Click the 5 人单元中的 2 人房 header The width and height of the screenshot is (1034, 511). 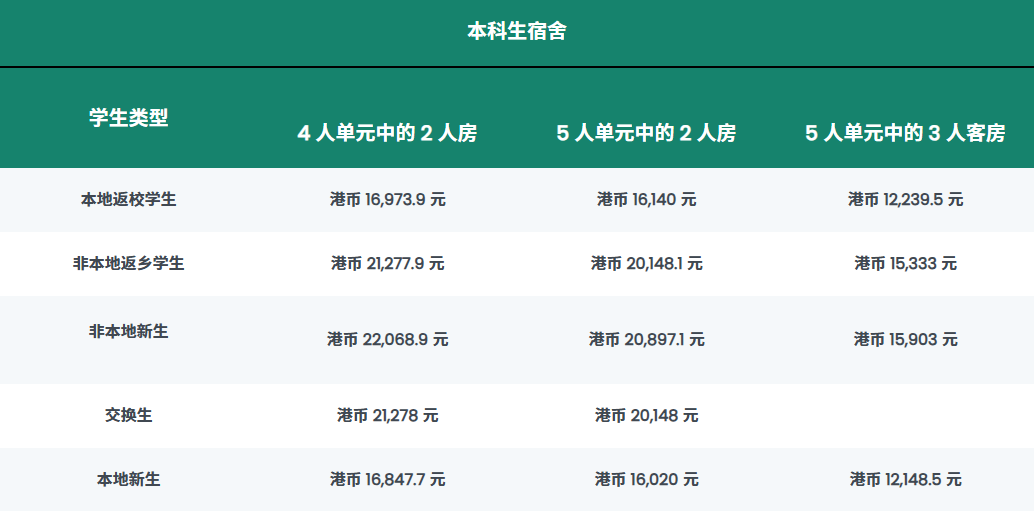pyautogui.click(x=646, y=133)
